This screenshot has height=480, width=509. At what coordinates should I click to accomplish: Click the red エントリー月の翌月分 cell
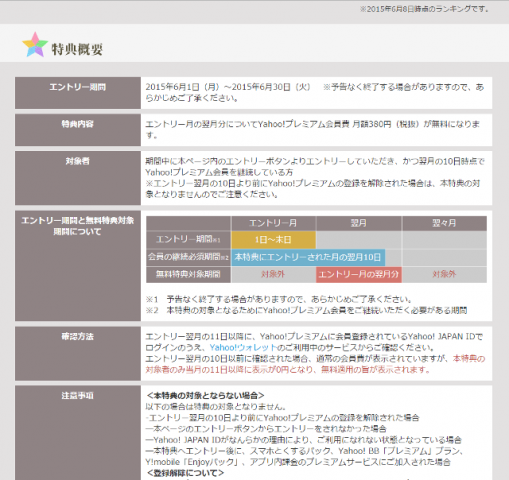point(359,274)
